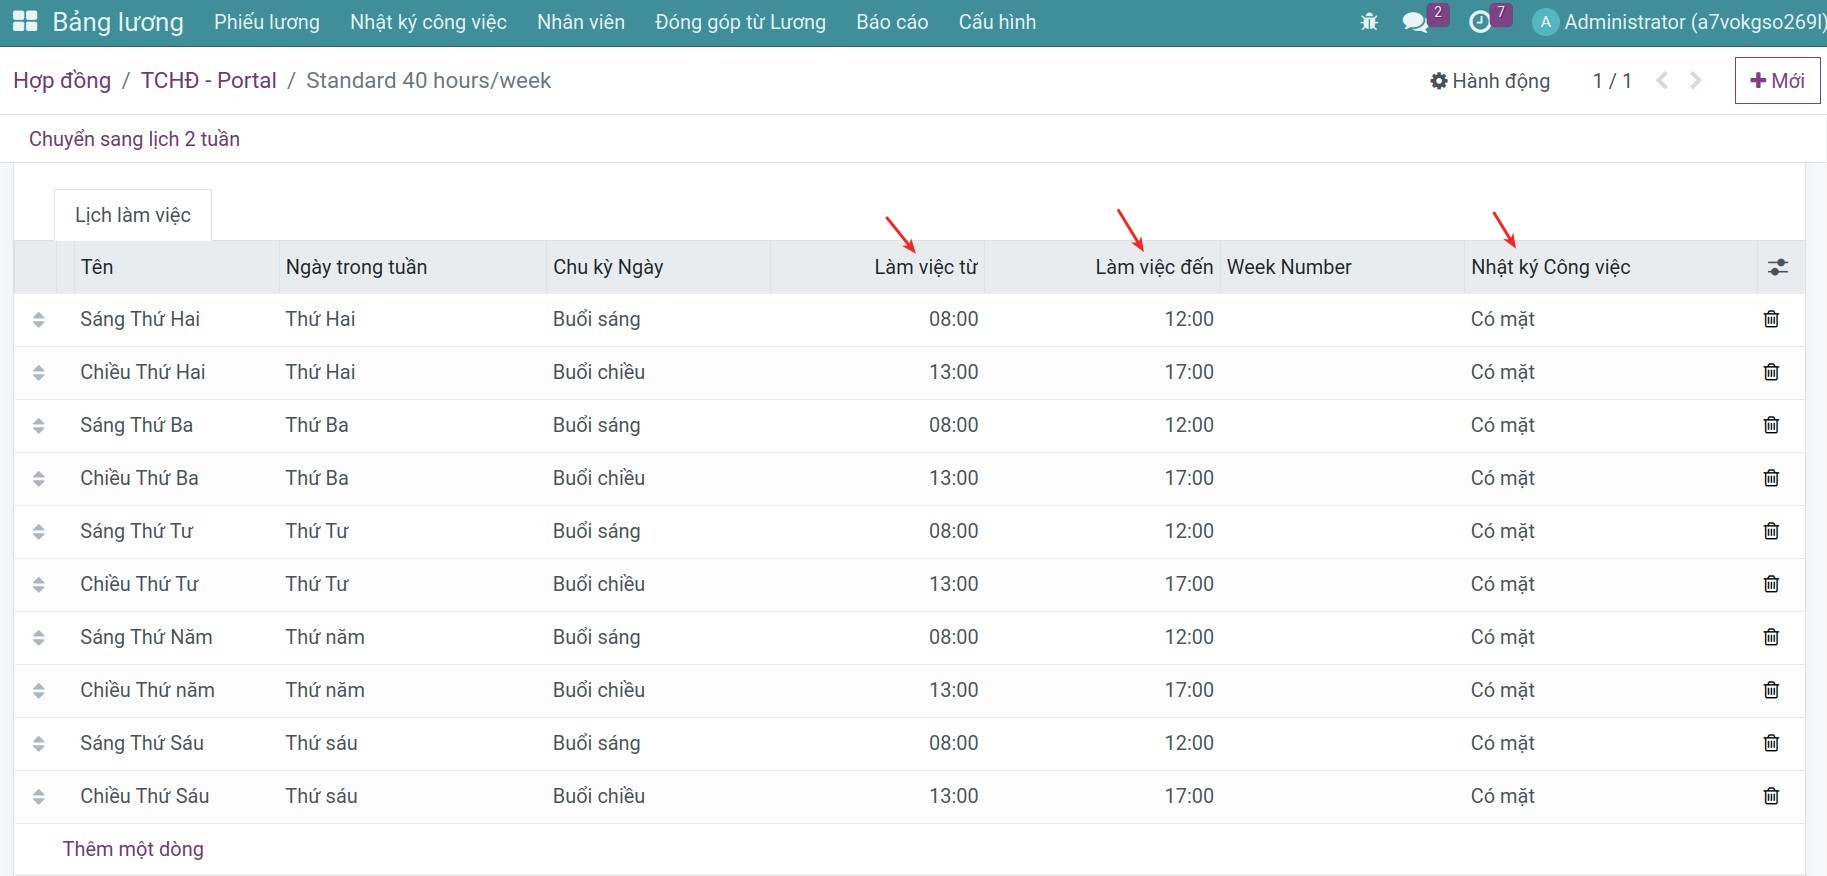Delete the Sáng Thứ Năm row

[1771, 637]
